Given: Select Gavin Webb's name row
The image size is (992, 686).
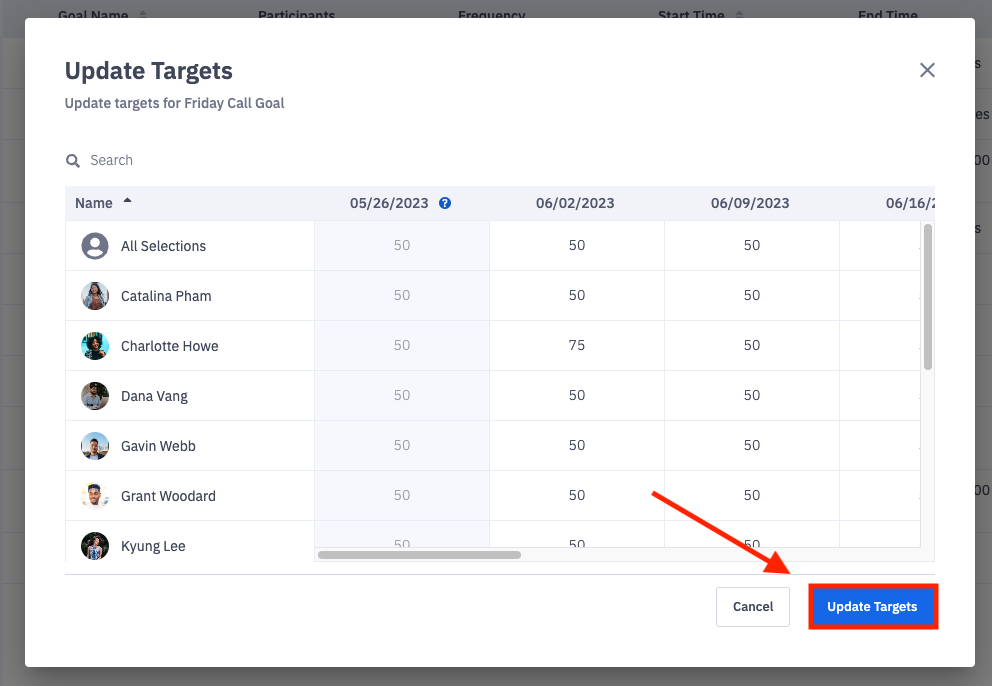Looking at the screenshot, I should [x=156, y=445].
